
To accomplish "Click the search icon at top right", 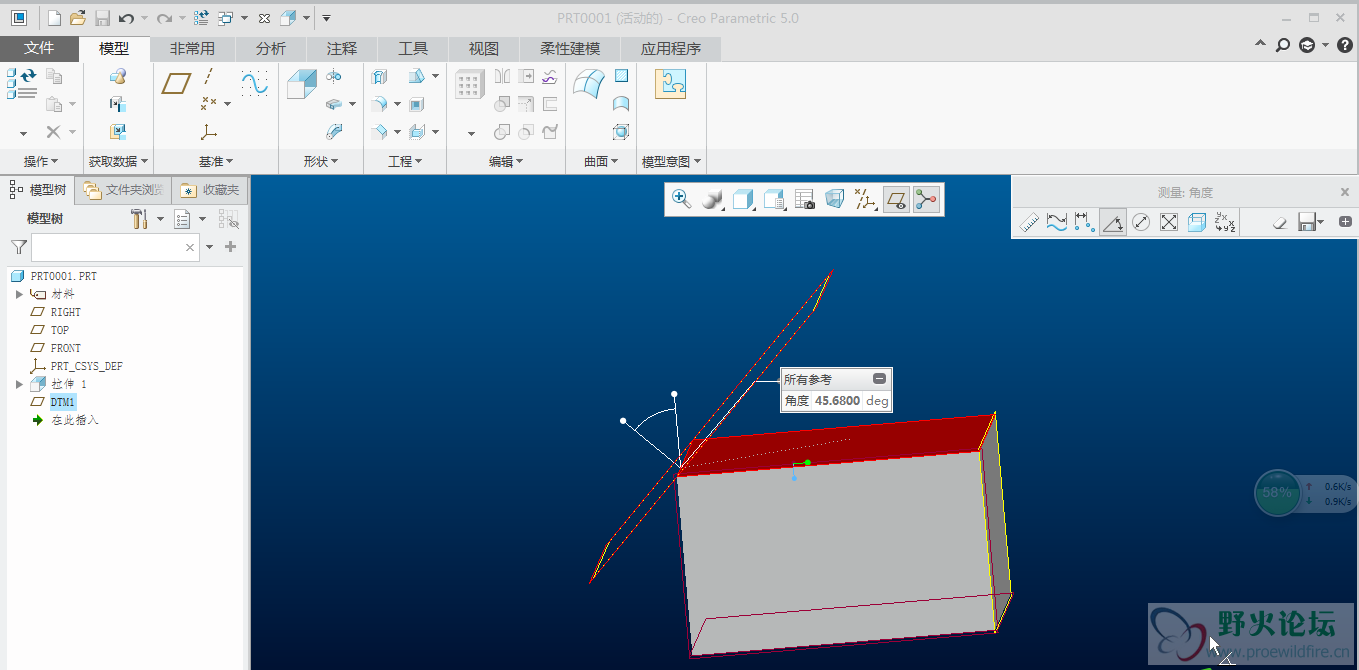I will click(1283, 45).
